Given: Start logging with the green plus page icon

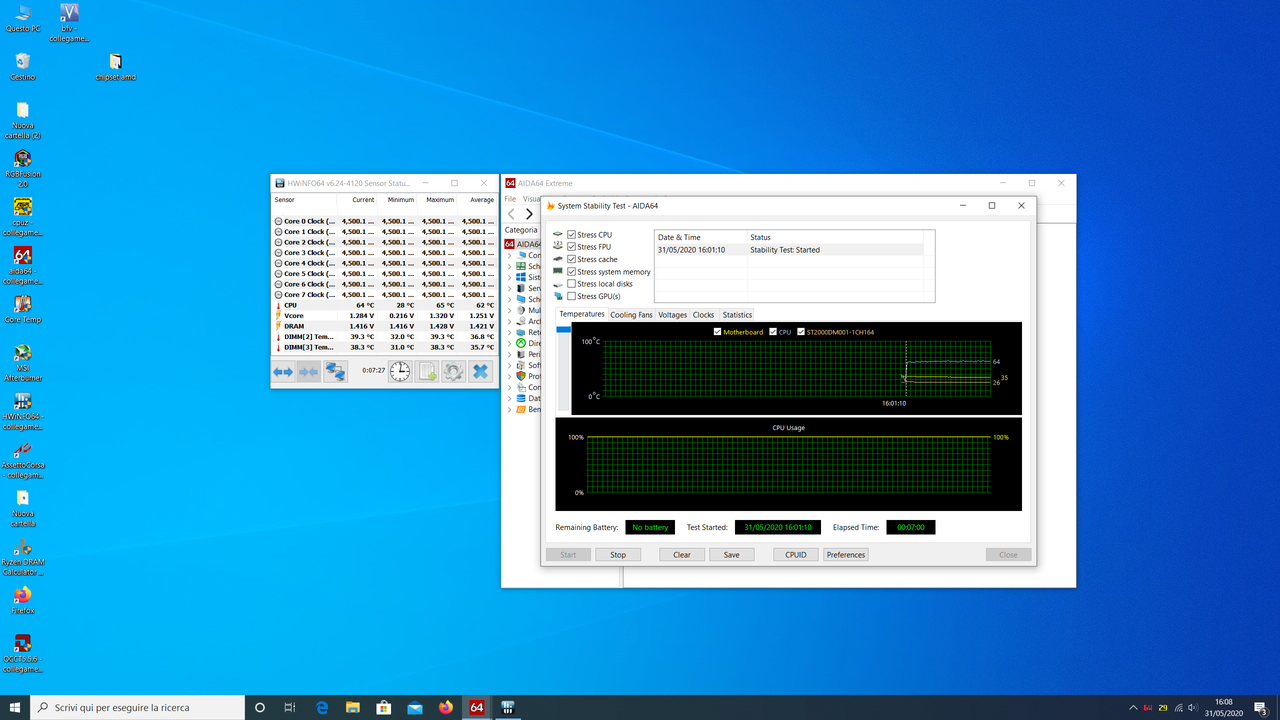Looking at the screenshot, I should [x=425, y=371].
